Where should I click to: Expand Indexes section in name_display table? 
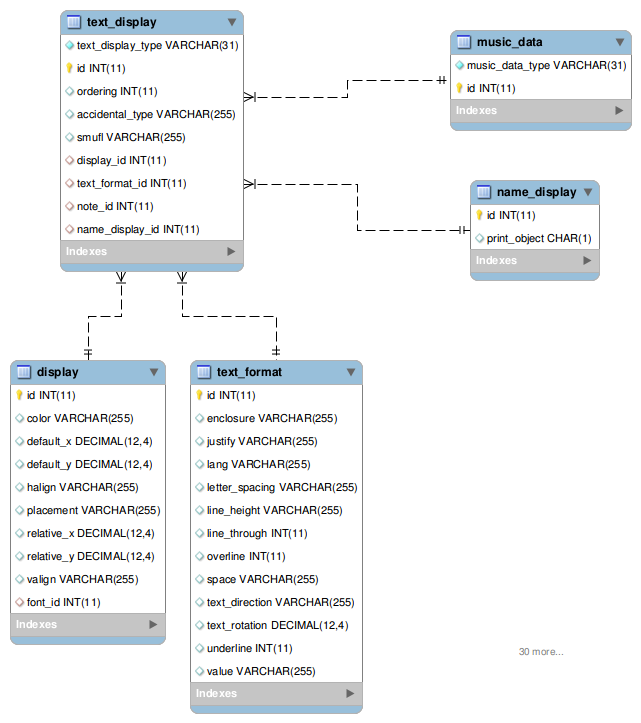pos(588,261)
